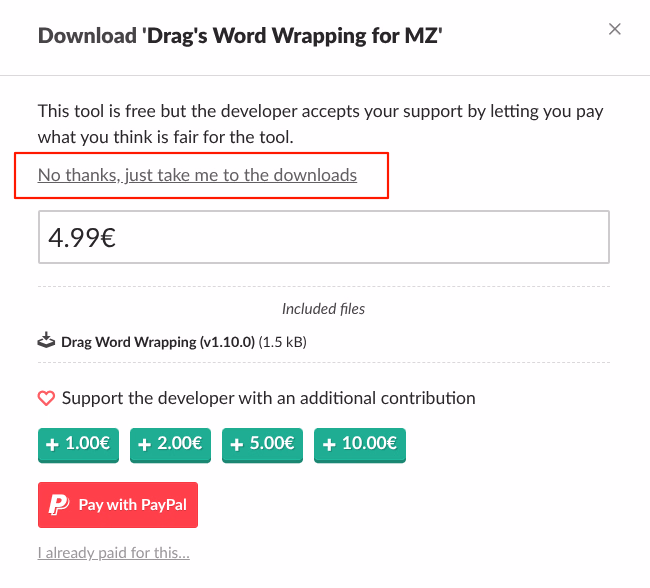Click 'No thanks, take me to downloads' link
The height and width of the screenshot is (588, 650).
[x=197, y=175]
